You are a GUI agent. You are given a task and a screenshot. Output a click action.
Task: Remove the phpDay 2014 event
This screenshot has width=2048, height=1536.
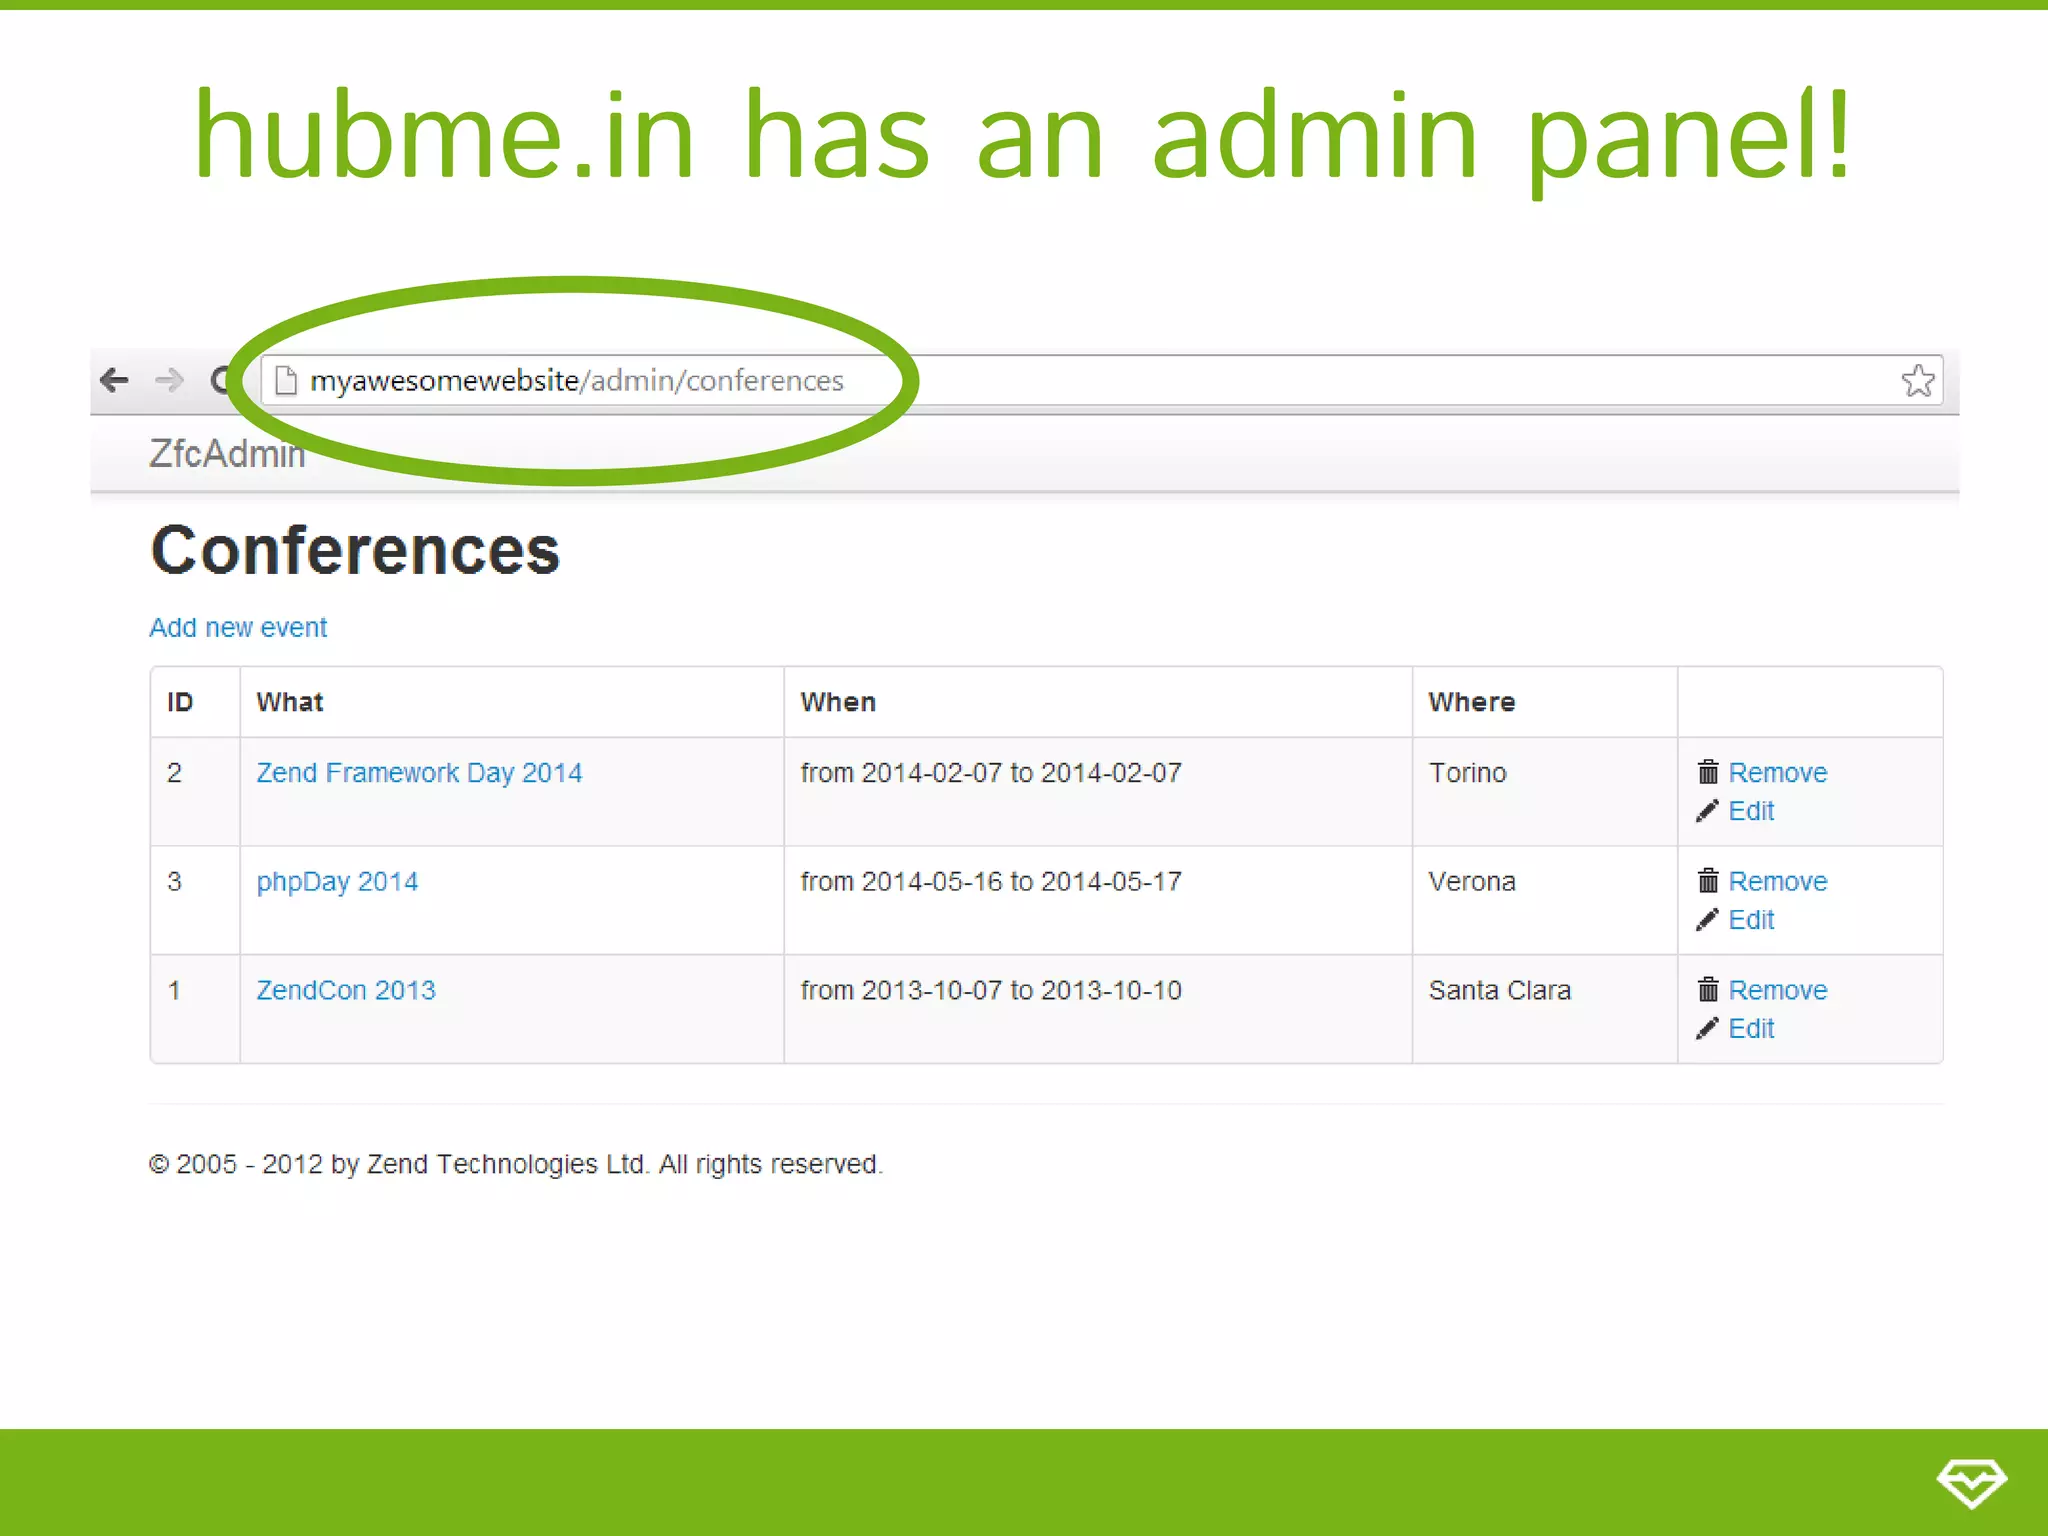click(x=1777, y=881)
